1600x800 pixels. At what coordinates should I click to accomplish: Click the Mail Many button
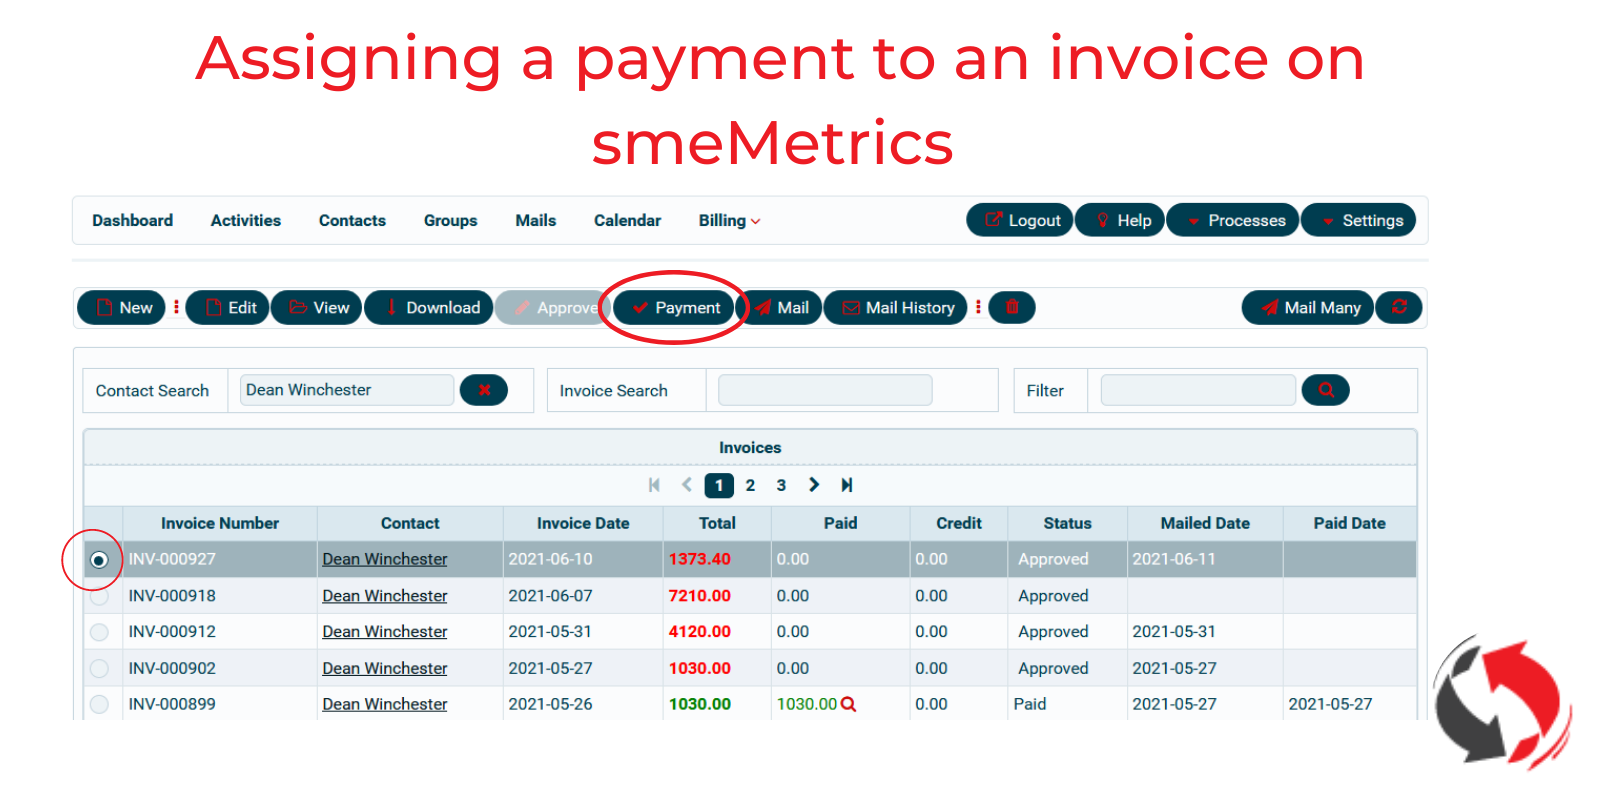pyautogui.click(x=1308, y=307)
